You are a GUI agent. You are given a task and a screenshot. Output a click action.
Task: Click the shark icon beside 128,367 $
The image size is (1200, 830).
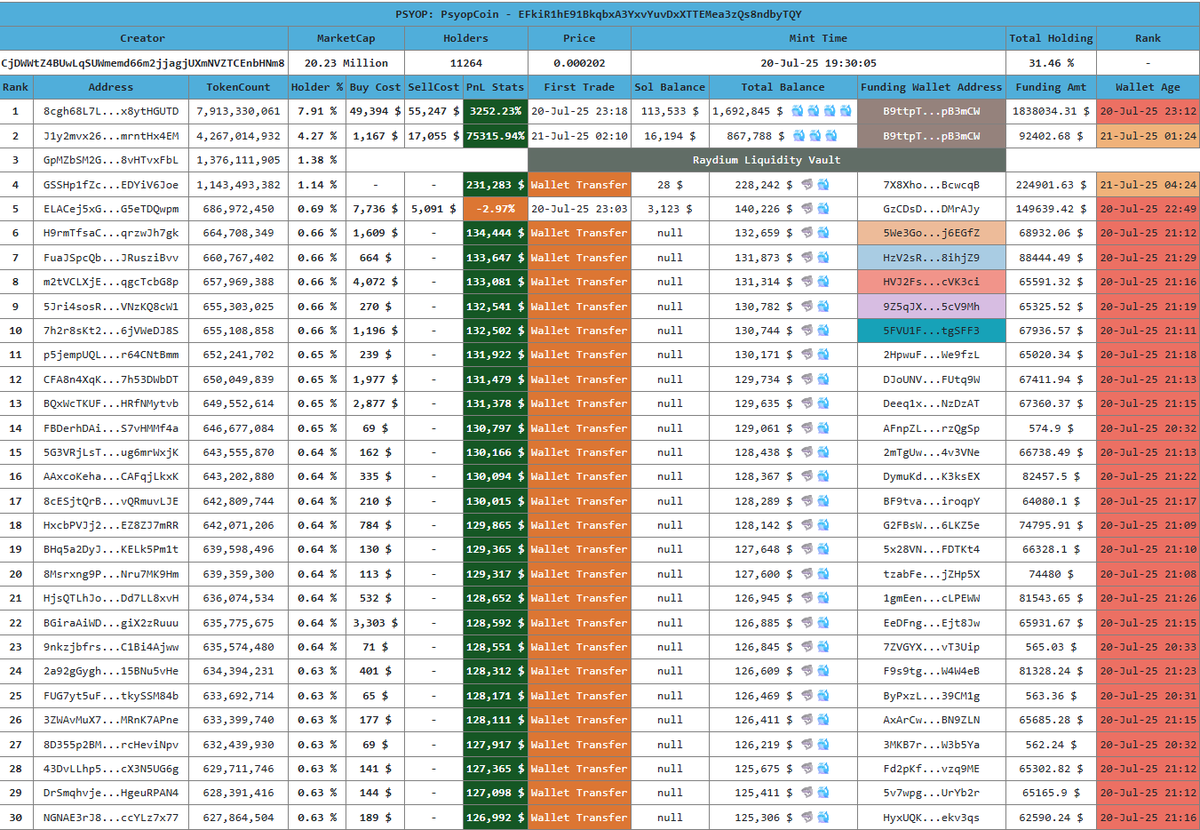coord(805,477)
